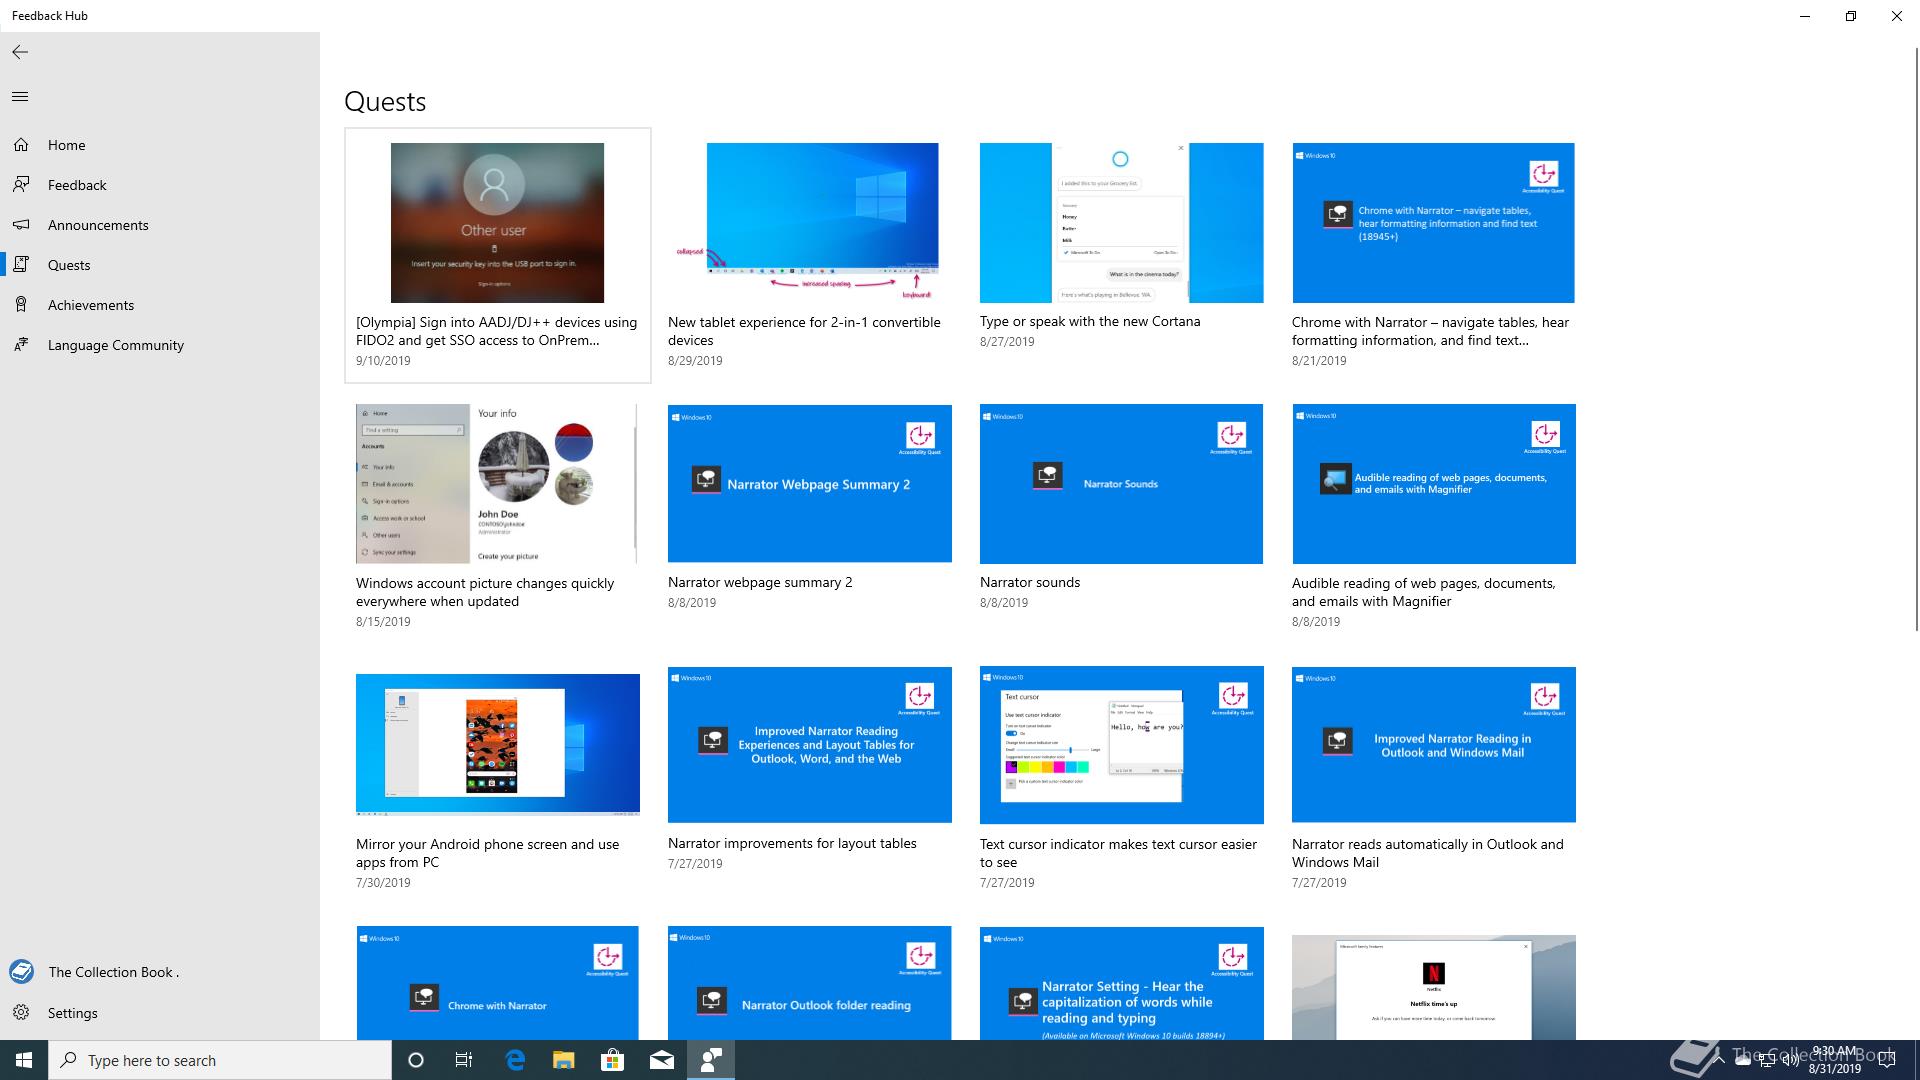Viewport: 1920px width, 1080px height.
Task: Open Microsoft Store from taskbar
Action: click(612, 1060)
